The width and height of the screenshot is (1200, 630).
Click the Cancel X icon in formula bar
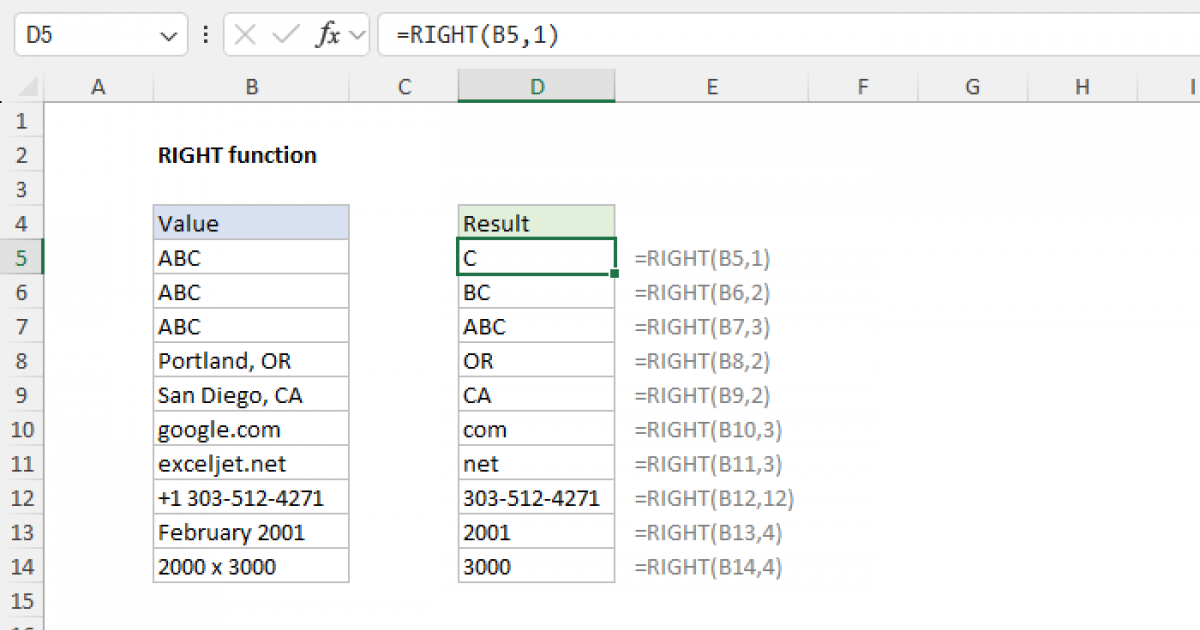point(246,35)
